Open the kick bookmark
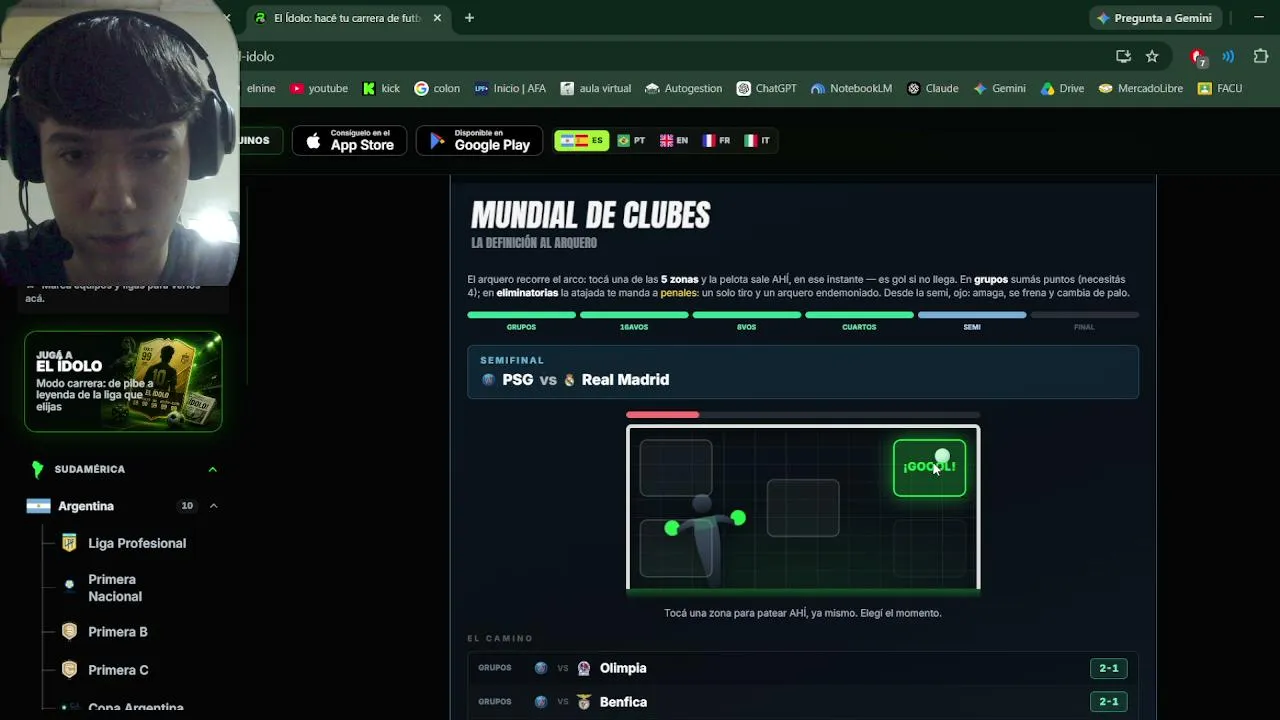 pyautogui.click(x=381, y=88)
